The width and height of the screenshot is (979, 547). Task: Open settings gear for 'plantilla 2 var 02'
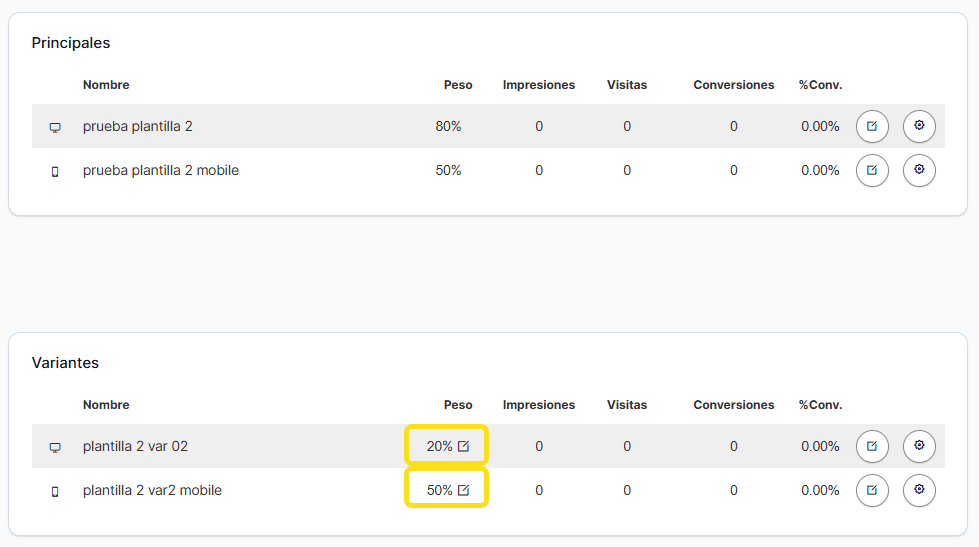[x=919, y=447]
